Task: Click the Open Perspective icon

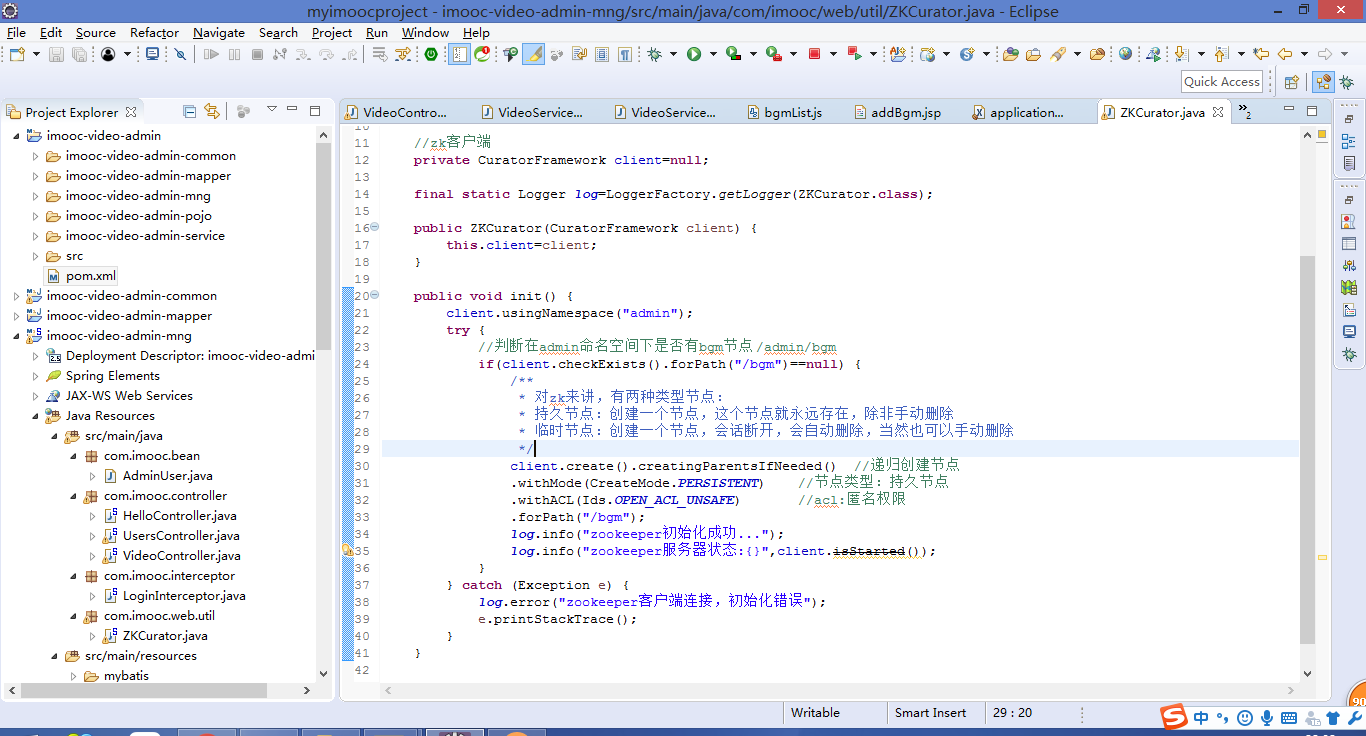Action: coord(1291,82)
